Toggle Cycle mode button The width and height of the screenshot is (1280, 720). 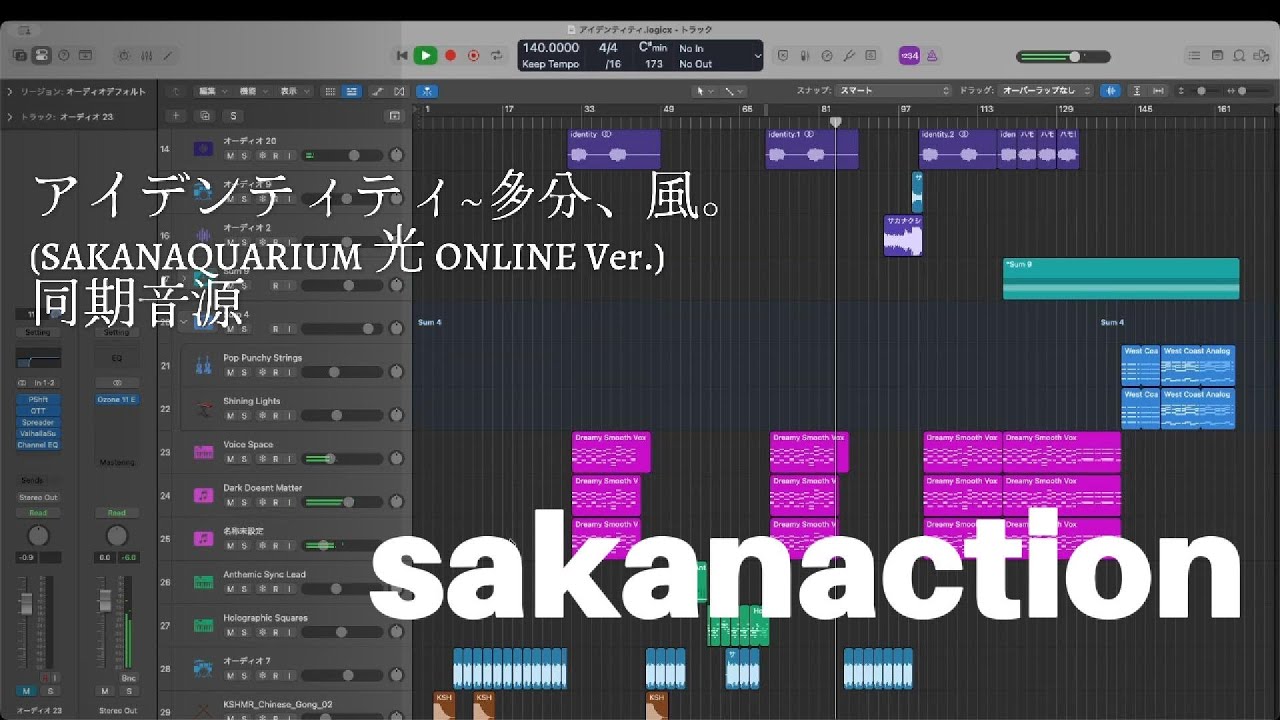(x=497, y=56)
